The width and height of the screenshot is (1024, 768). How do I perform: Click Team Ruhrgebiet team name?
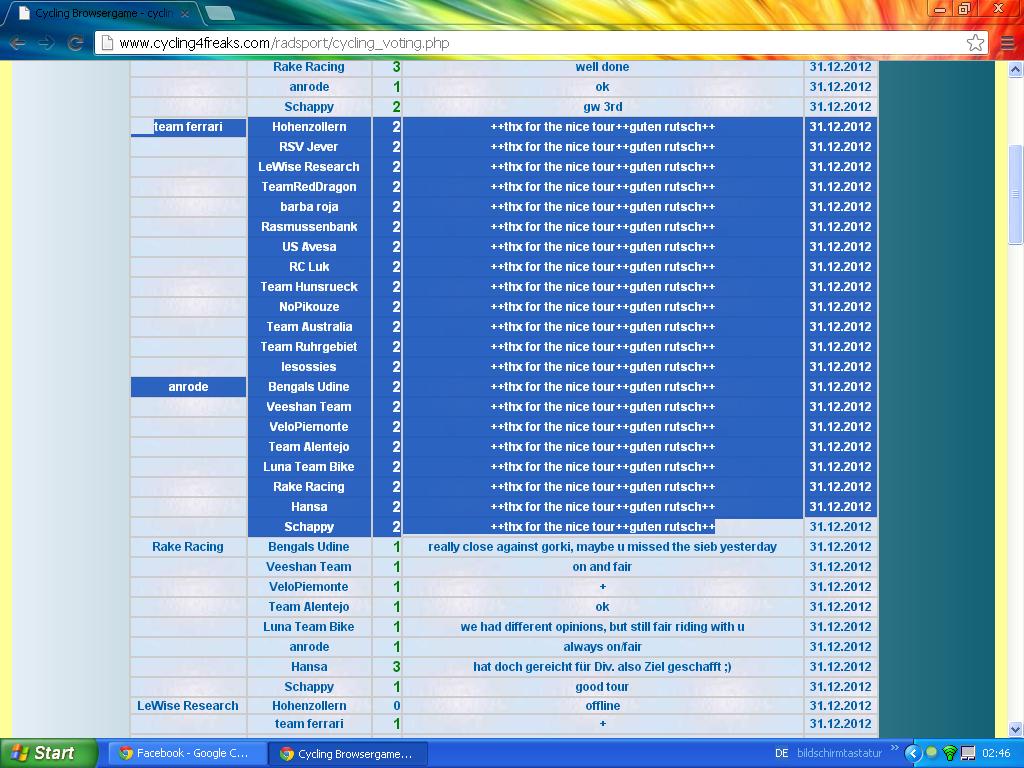tap(309, 347)
